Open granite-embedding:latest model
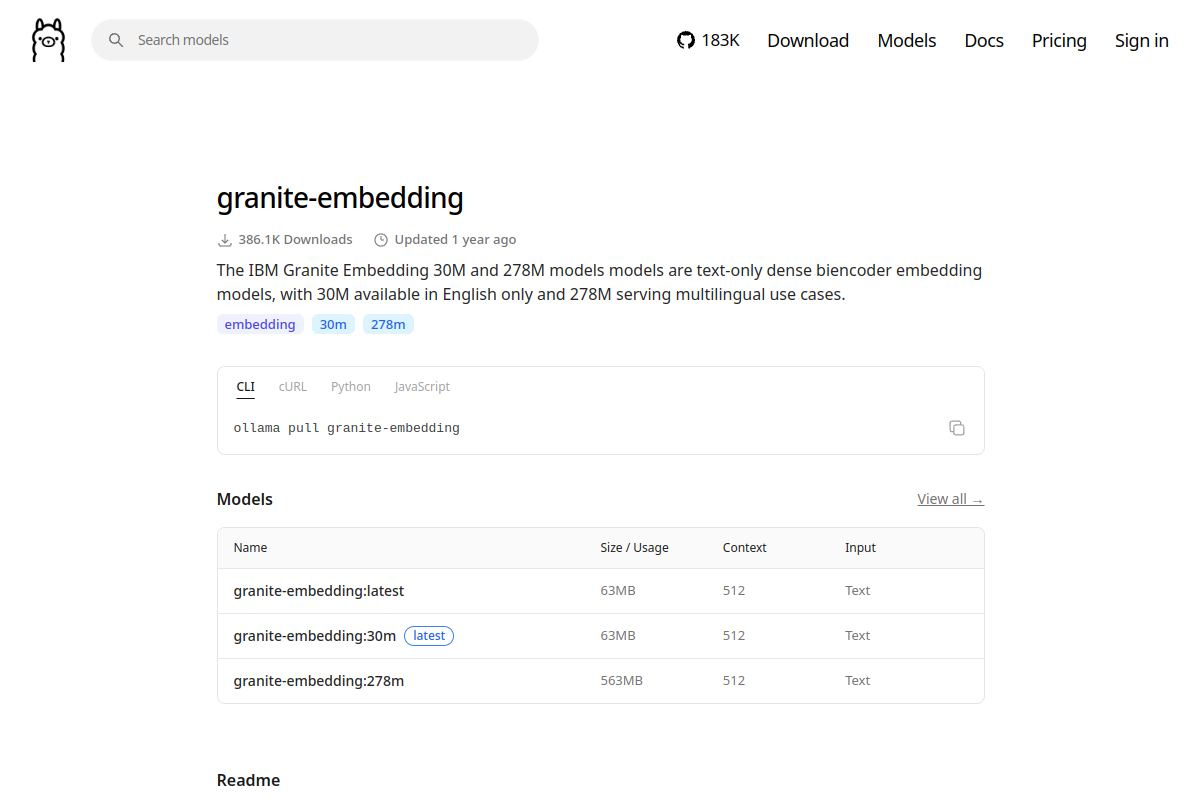This screenshot has width=1200, height=800. pyautogui.click(x=319, y=591)
